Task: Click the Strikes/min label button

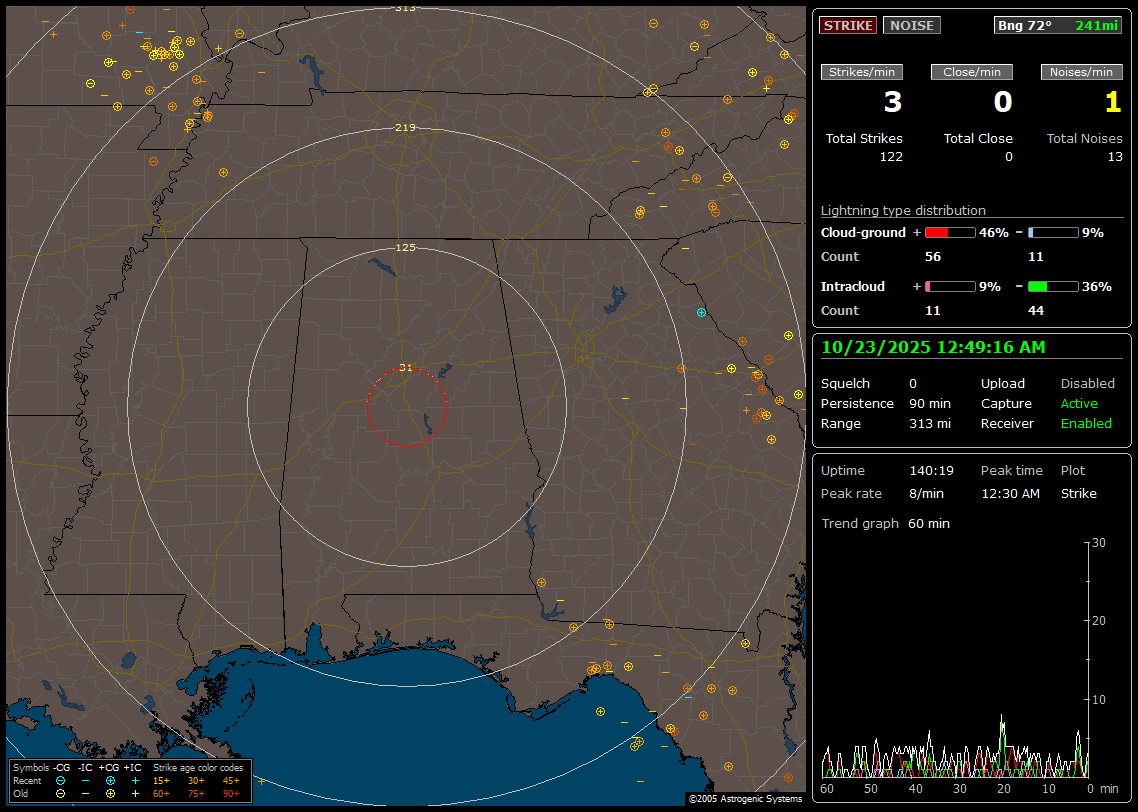Action: point(862,72)
